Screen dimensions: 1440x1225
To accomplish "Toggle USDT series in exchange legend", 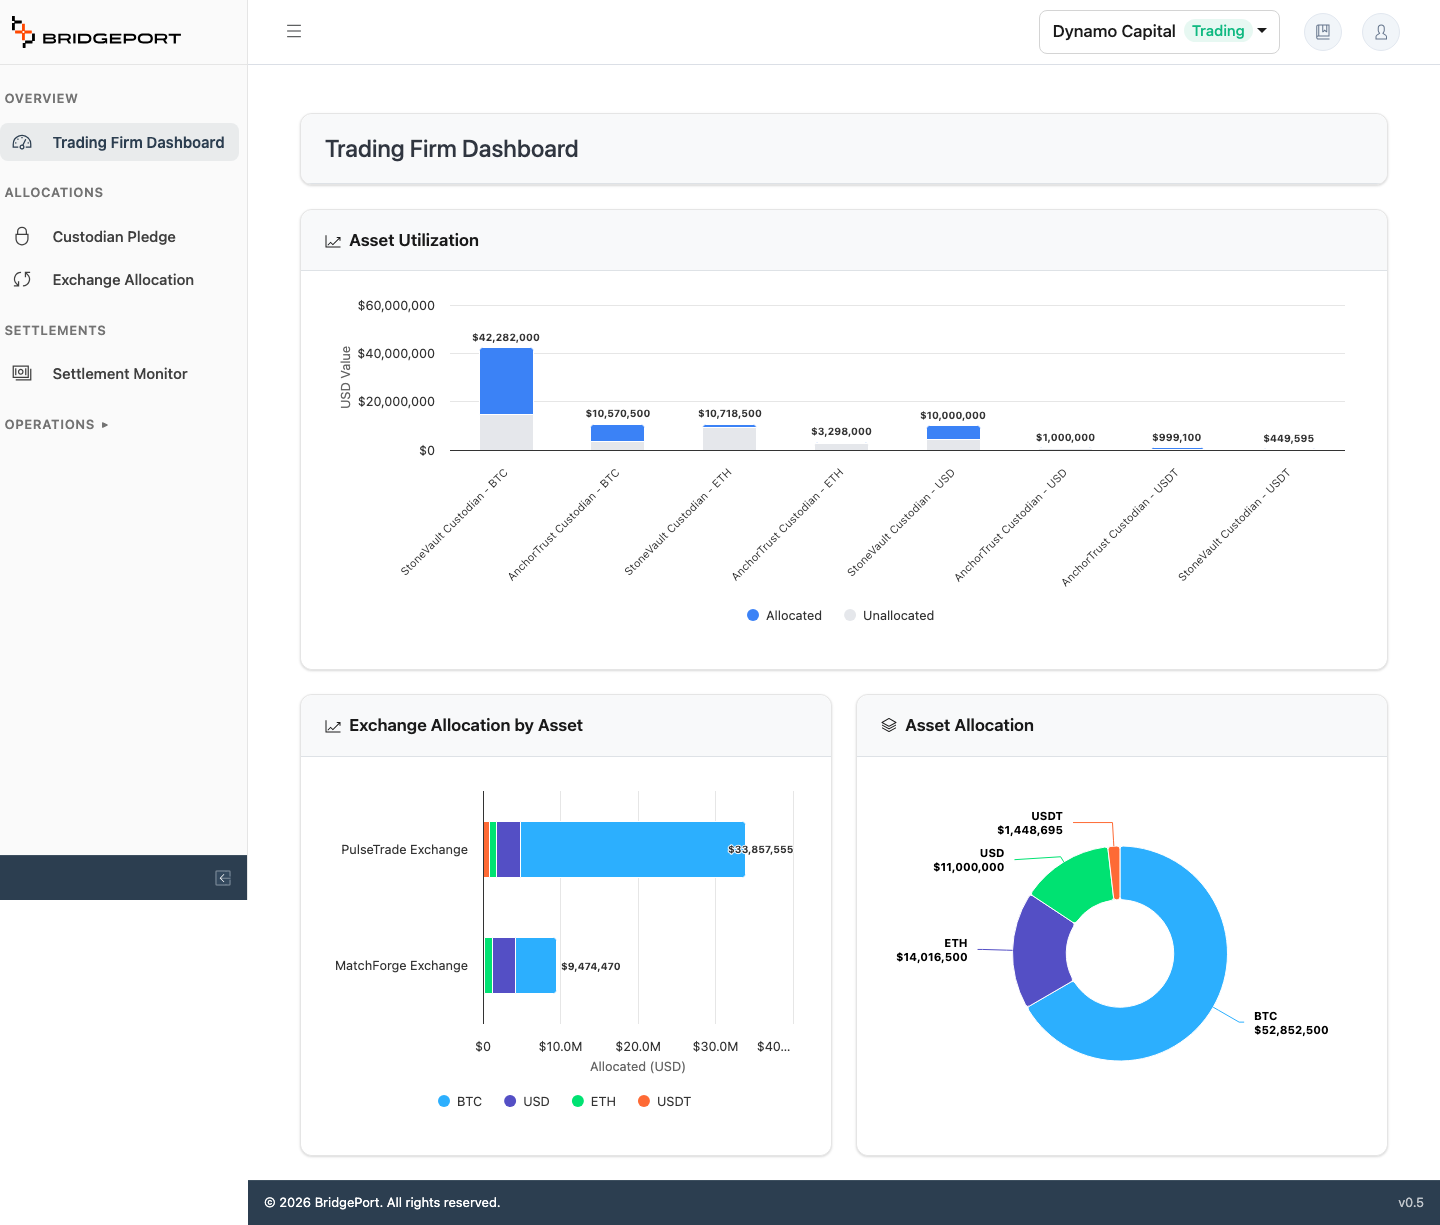I will click(x=664, y=1101).
